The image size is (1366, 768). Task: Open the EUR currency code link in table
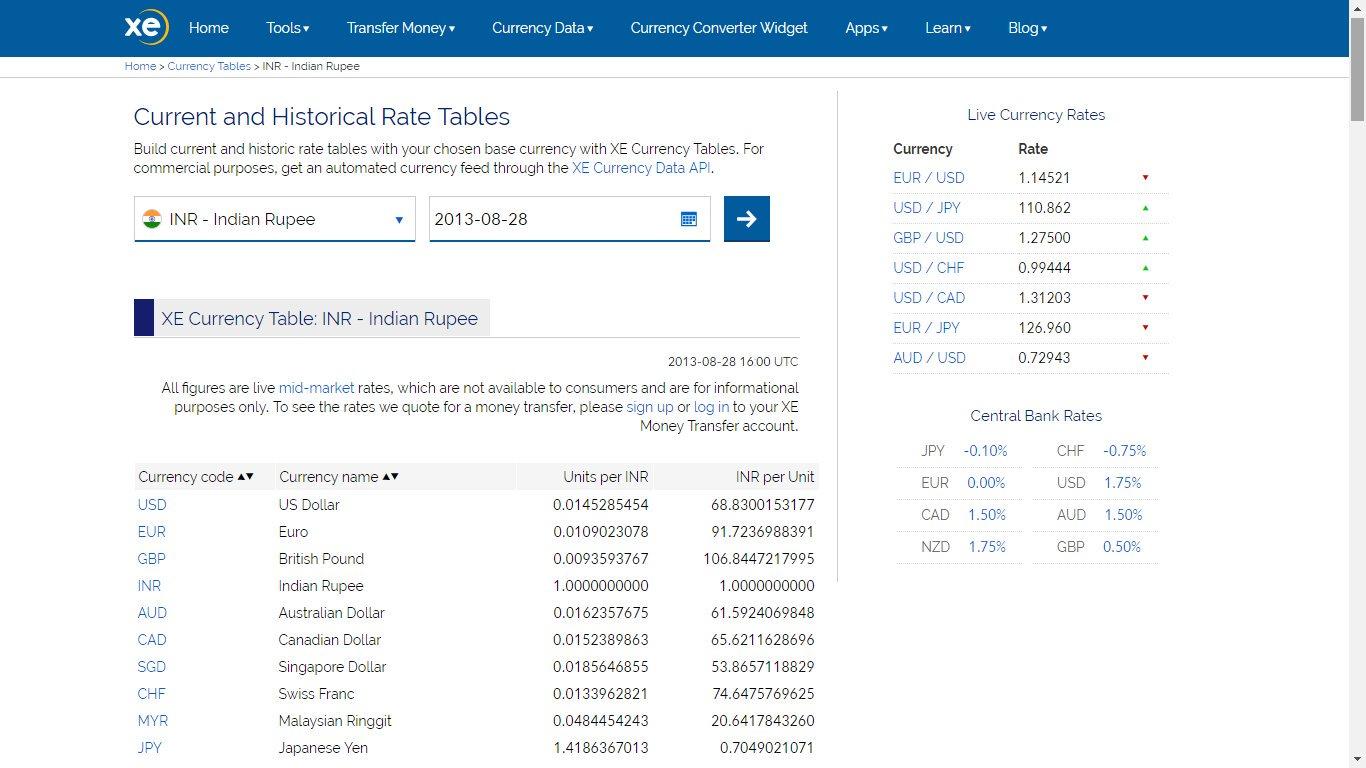pos(152,532)
